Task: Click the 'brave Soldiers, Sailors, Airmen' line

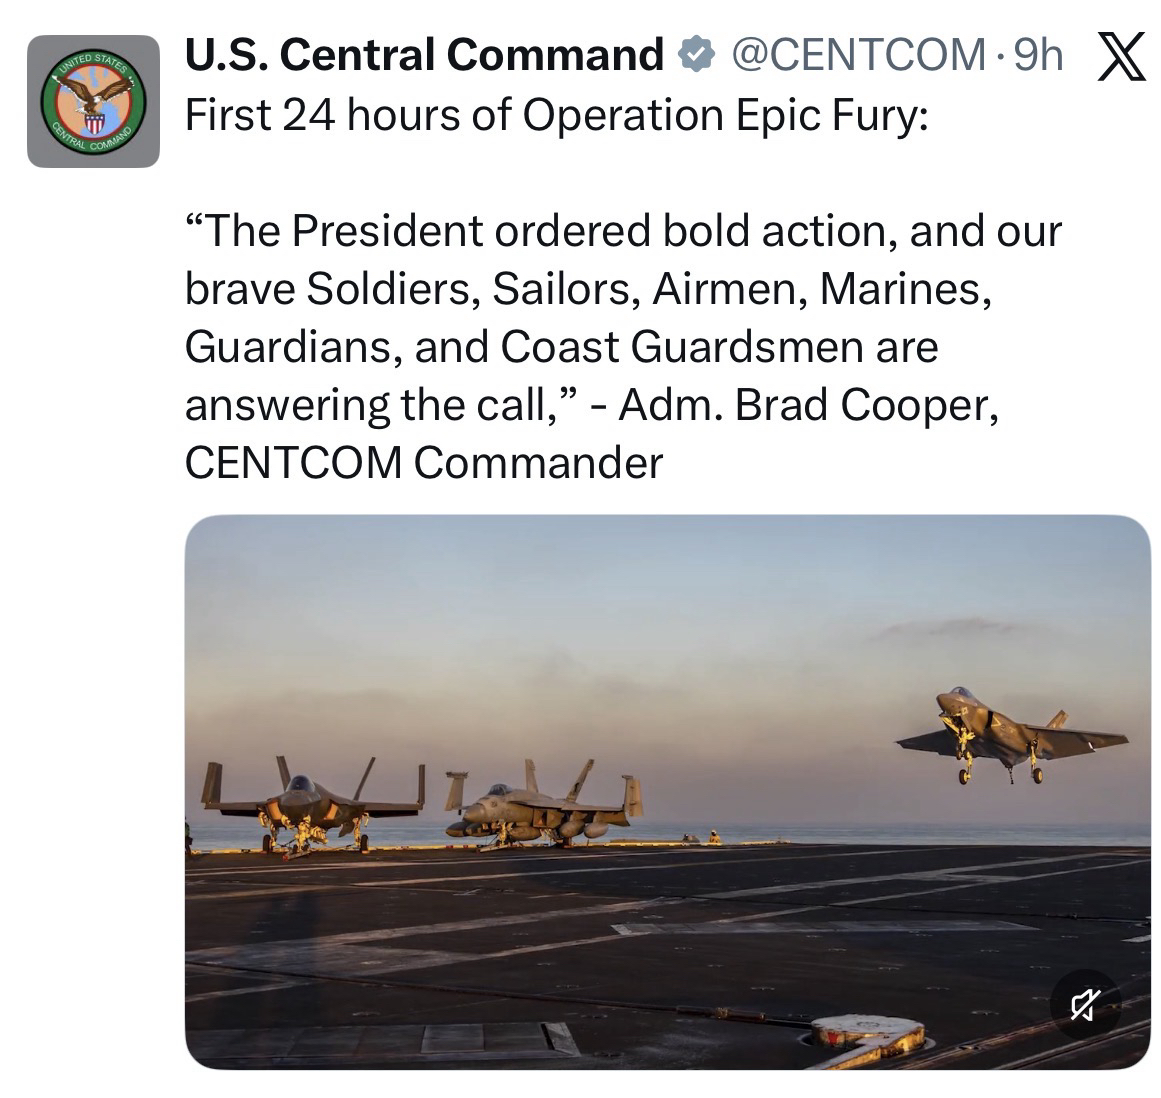Action: click(x=589, y=289)
